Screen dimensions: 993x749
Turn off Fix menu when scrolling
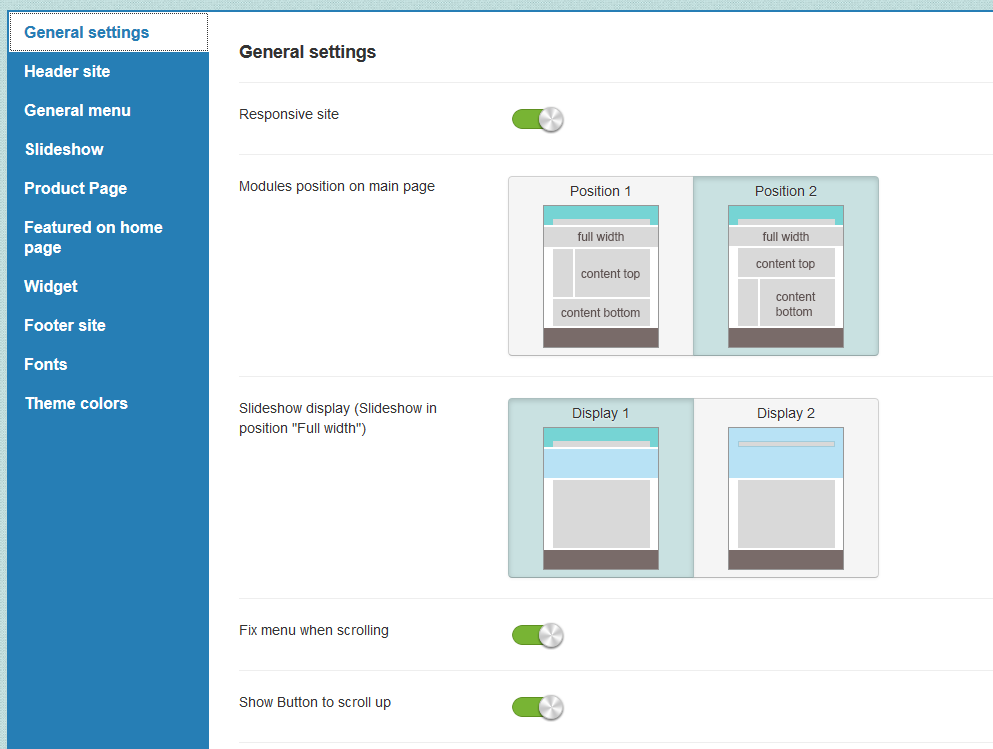click(537, 635)
